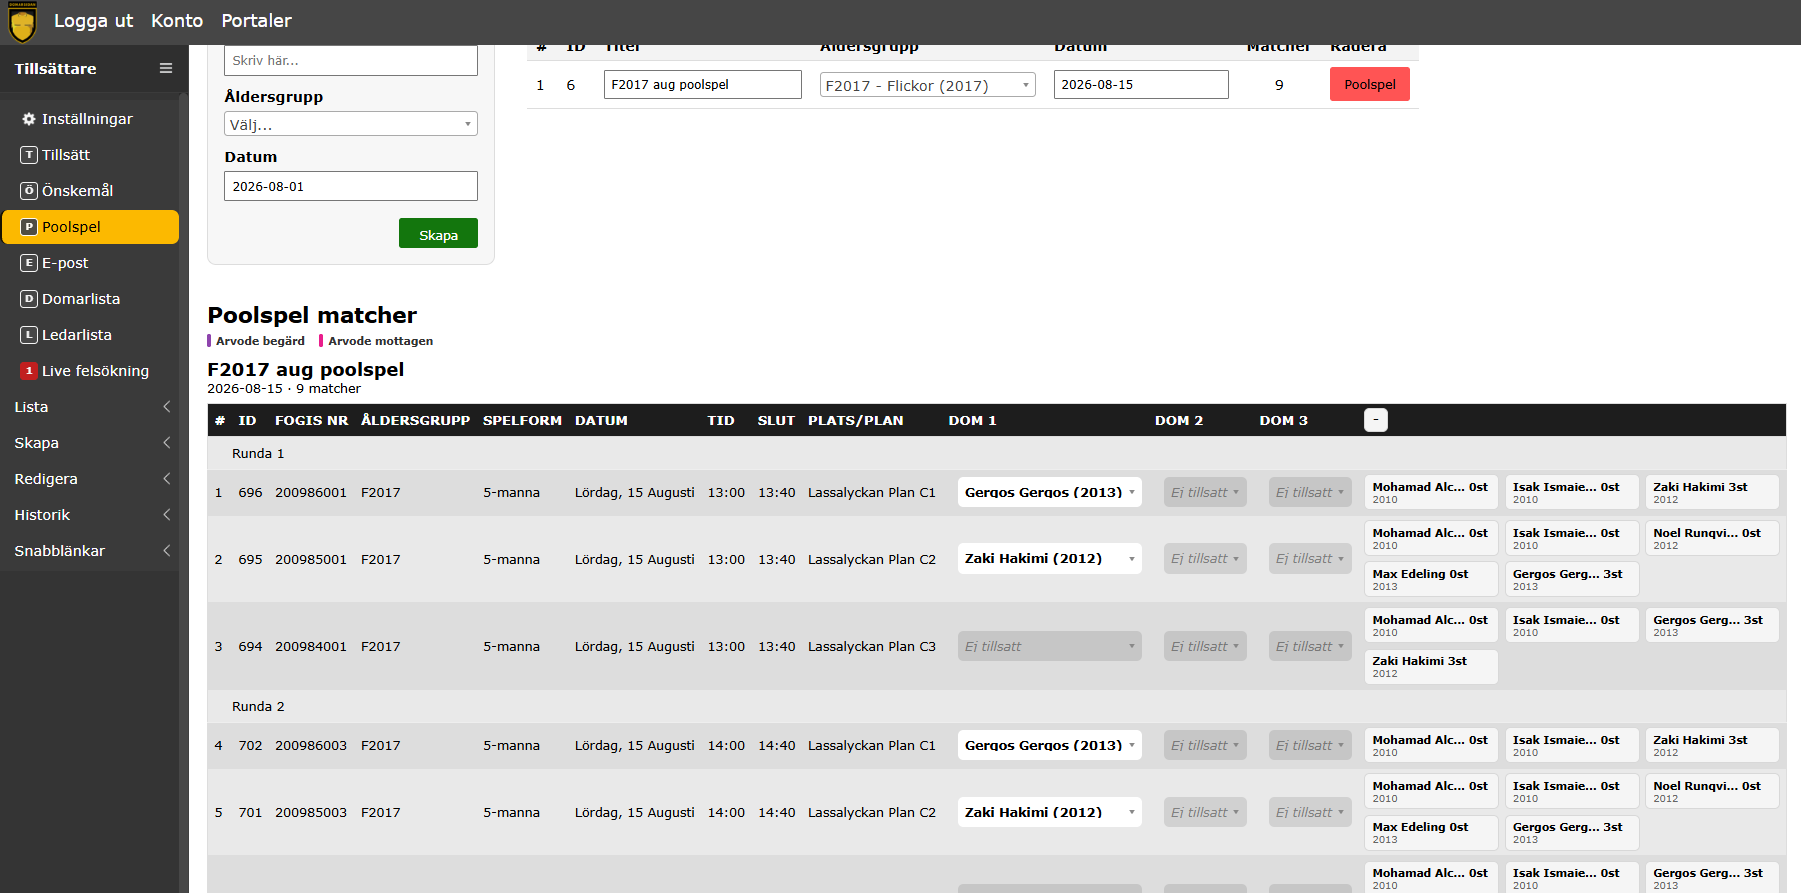Open the Portaler menu
This screenshot has height=893, width=1801.
[256, 20]
